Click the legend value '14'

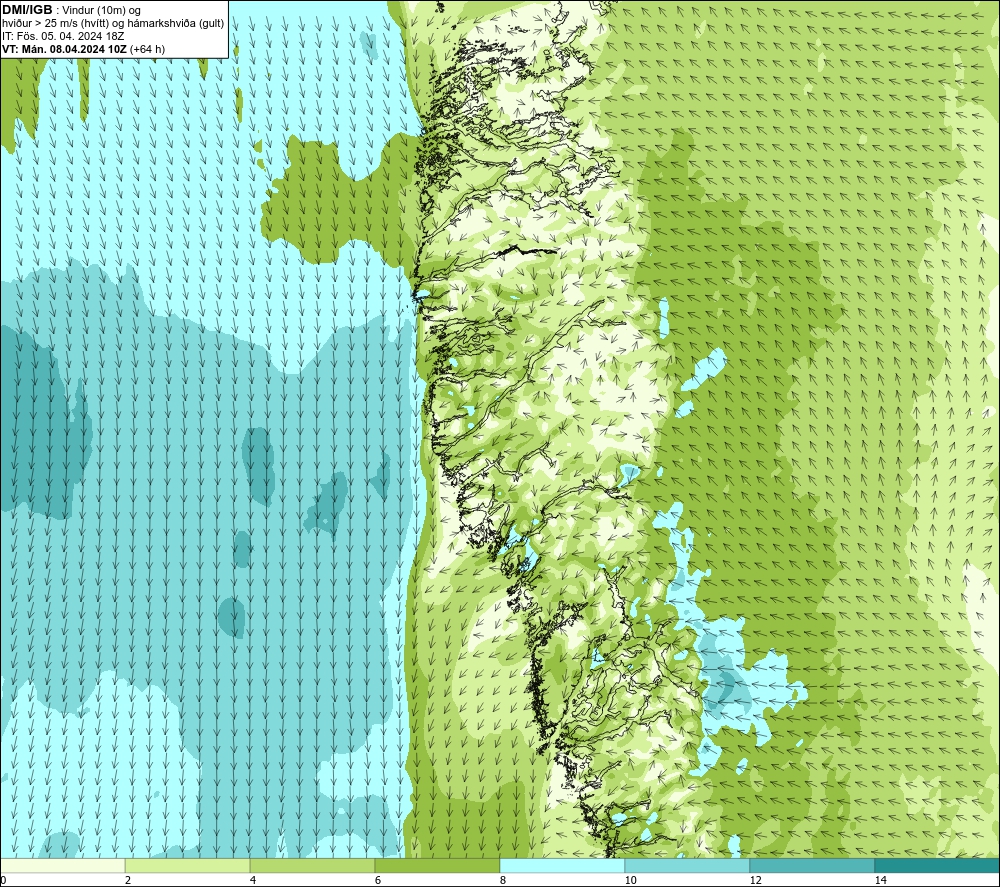tap(880, 880)
